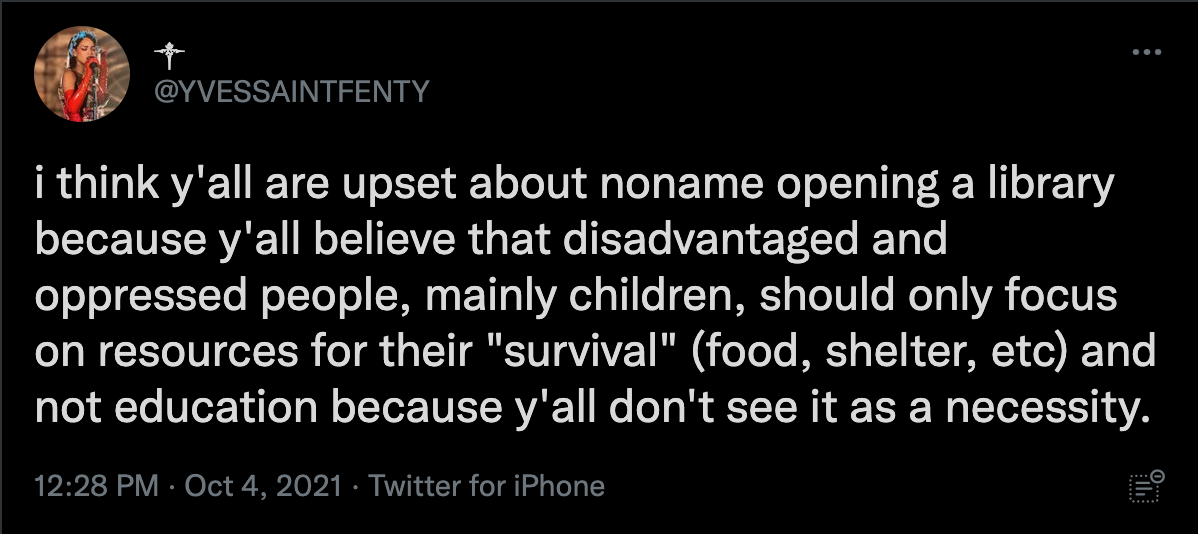Screen dimensions: 1198x534
Task: Click the Twitter for iPhone source label
Action: (487, 486)
